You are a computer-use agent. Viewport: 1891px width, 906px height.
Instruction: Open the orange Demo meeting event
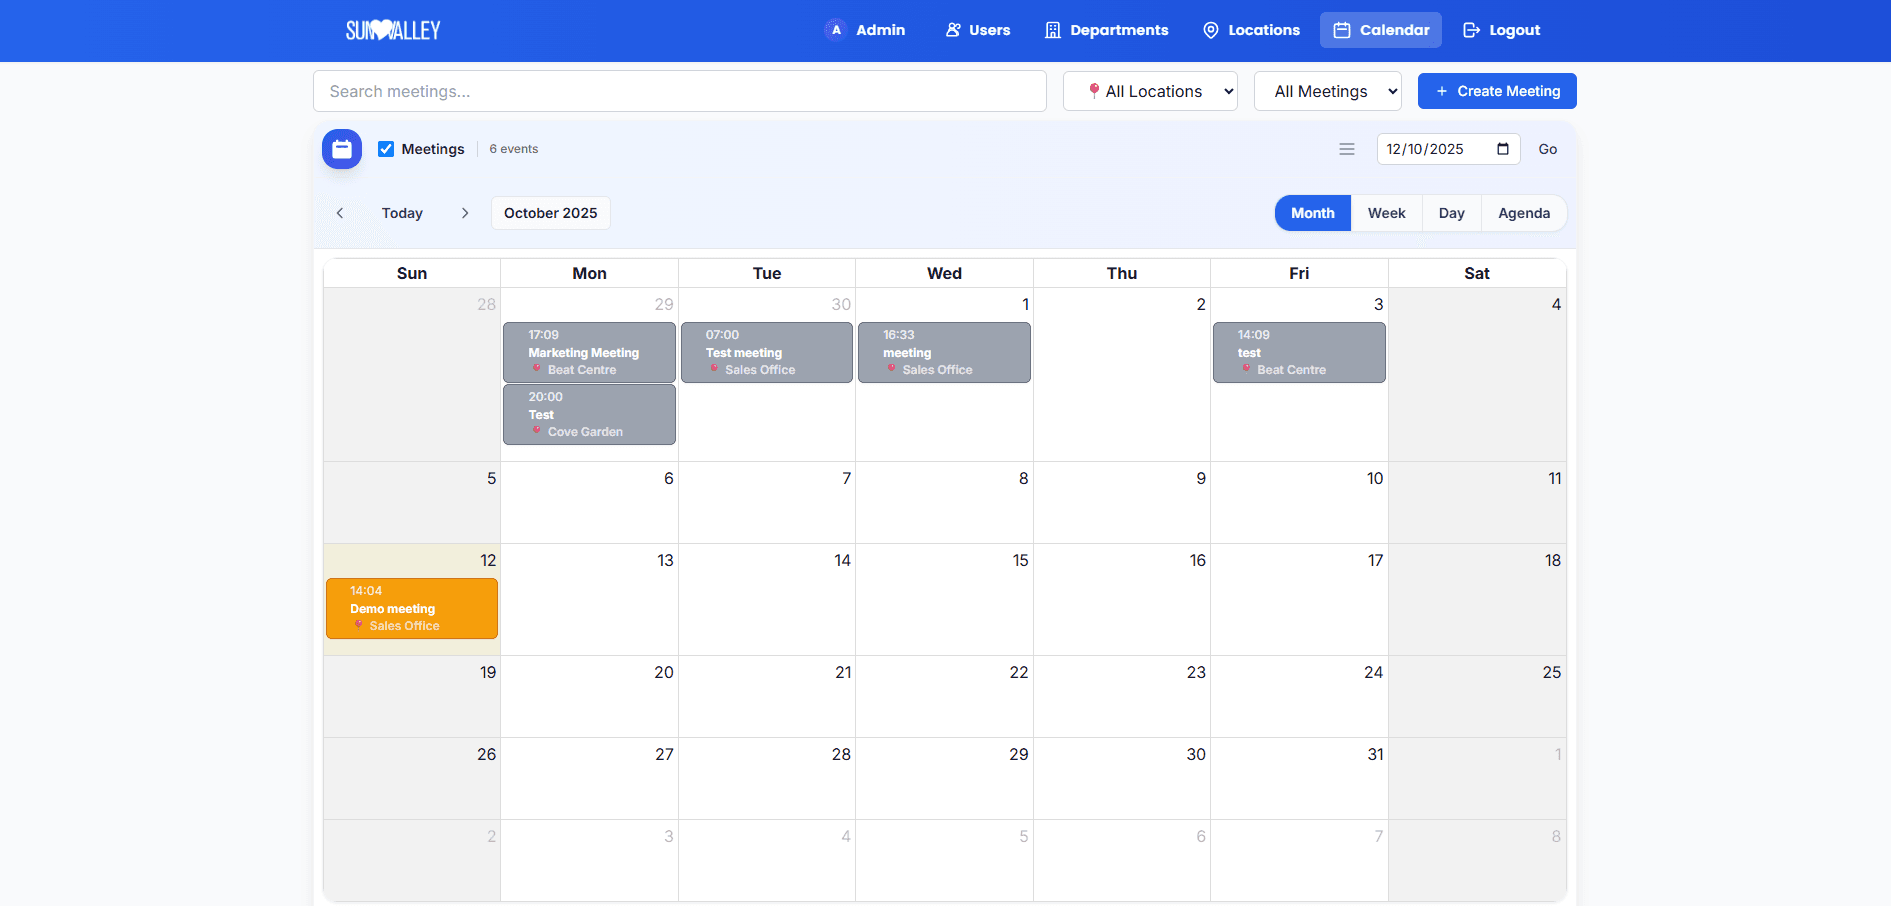click(x=412, y=608)
